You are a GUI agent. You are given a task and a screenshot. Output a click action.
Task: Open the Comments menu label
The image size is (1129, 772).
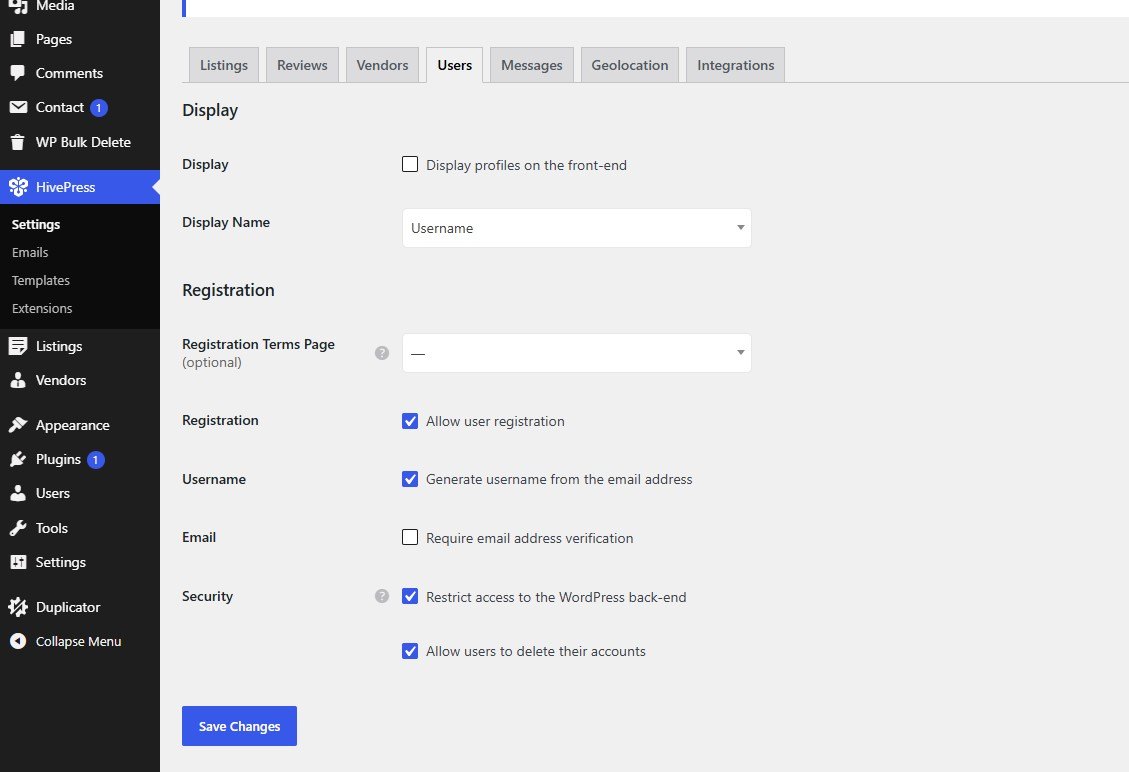[x=69, y=73]
